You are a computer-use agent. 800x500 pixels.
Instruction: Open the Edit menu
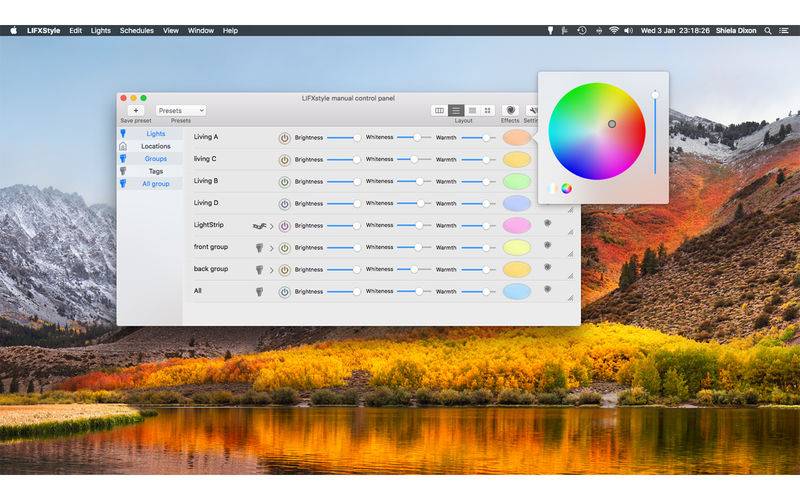(76, 31)
